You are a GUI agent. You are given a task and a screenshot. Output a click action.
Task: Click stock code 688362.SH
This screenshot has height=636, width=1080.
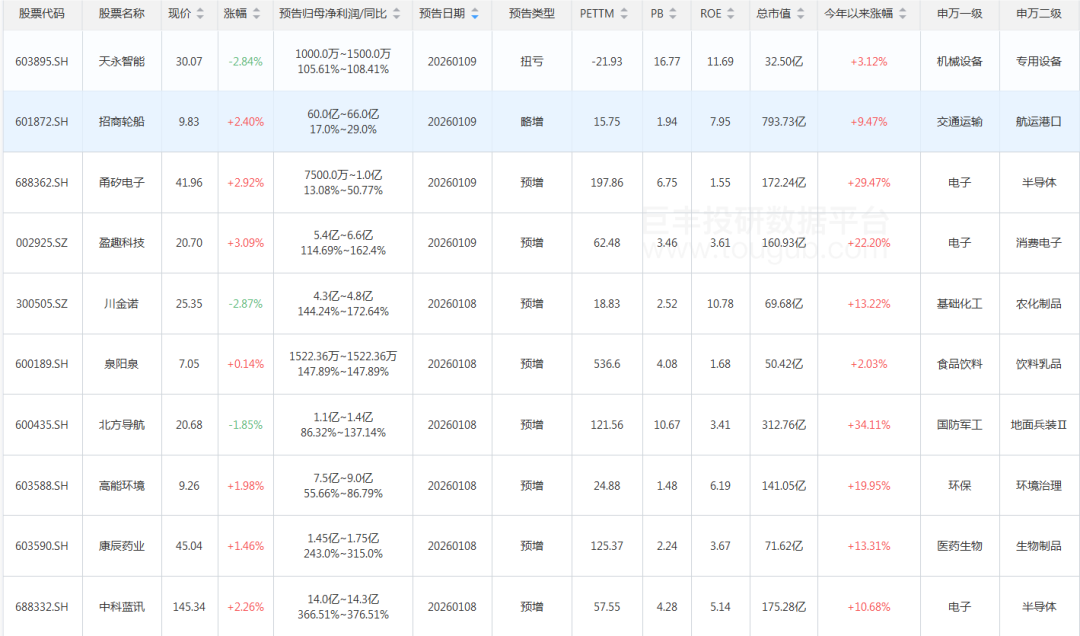click(42, 183)
